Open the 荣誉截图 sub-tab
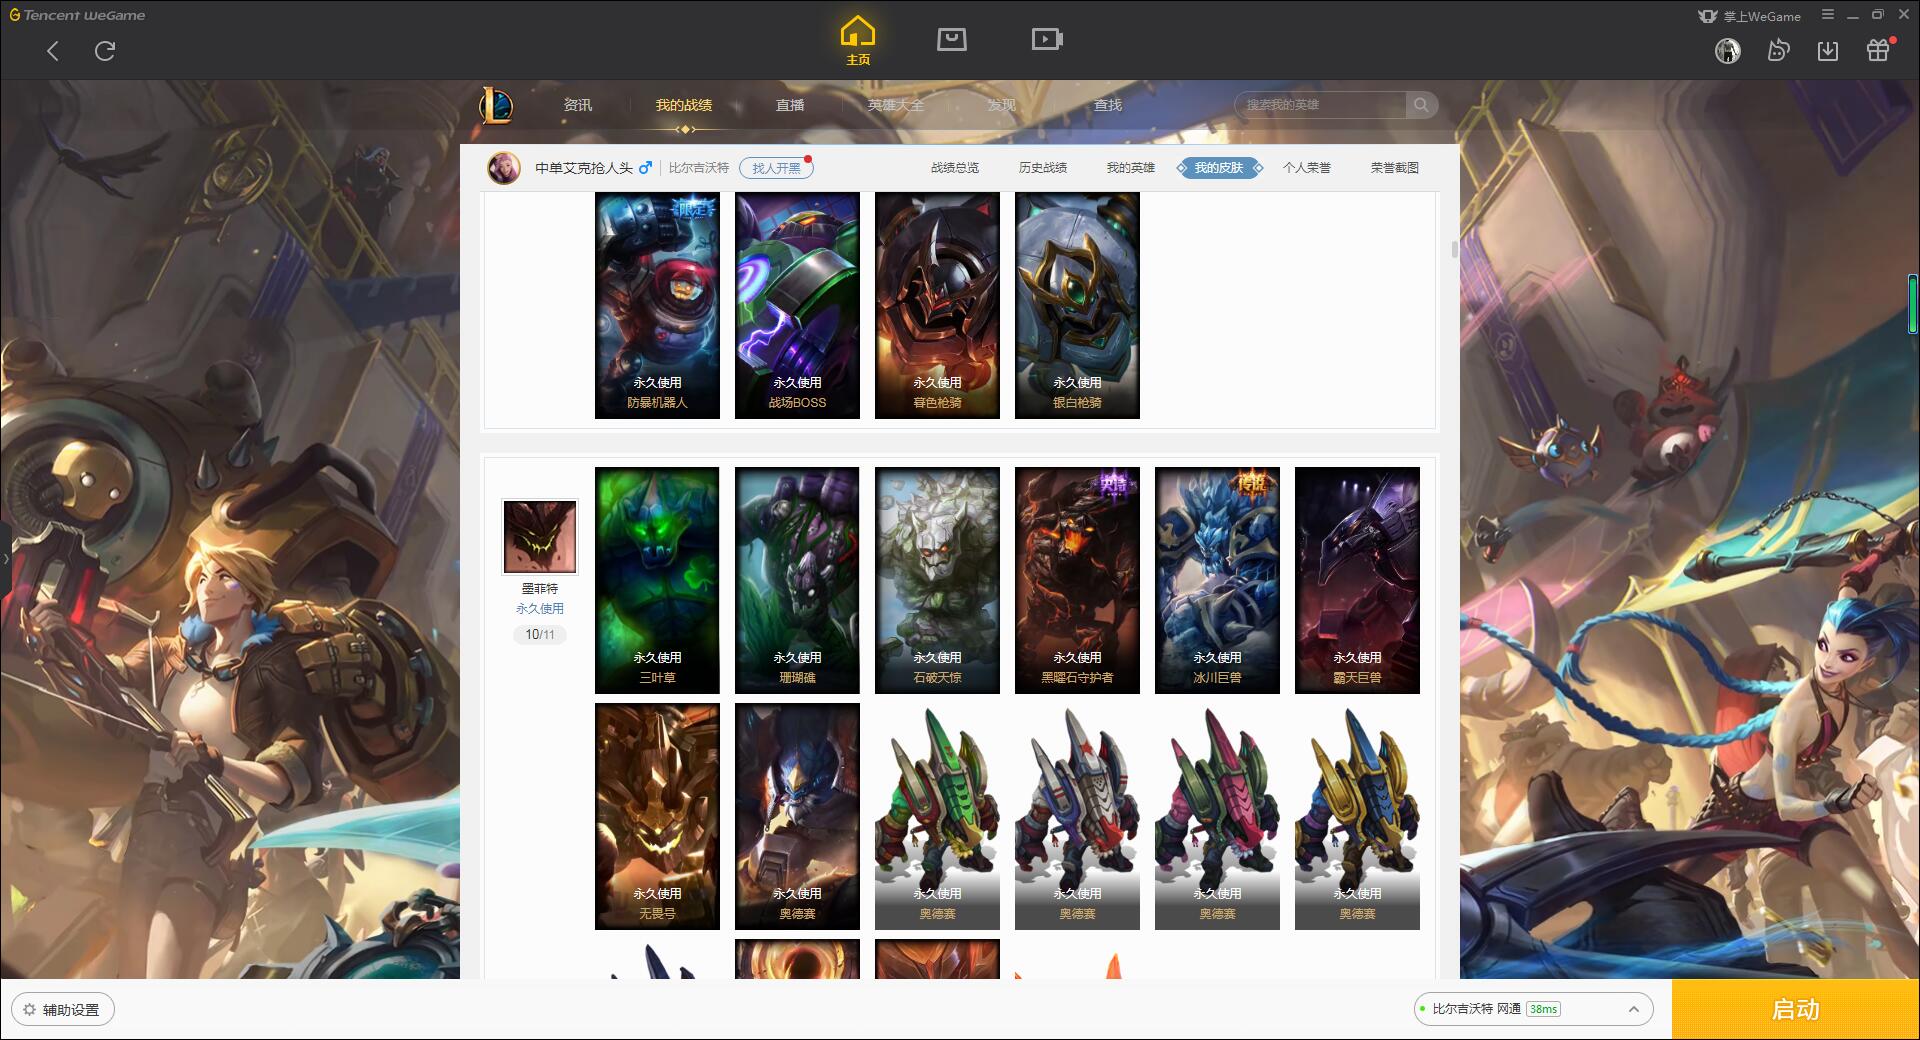The height and width of the screenshot is (1040, 1920). point(1395,168)
